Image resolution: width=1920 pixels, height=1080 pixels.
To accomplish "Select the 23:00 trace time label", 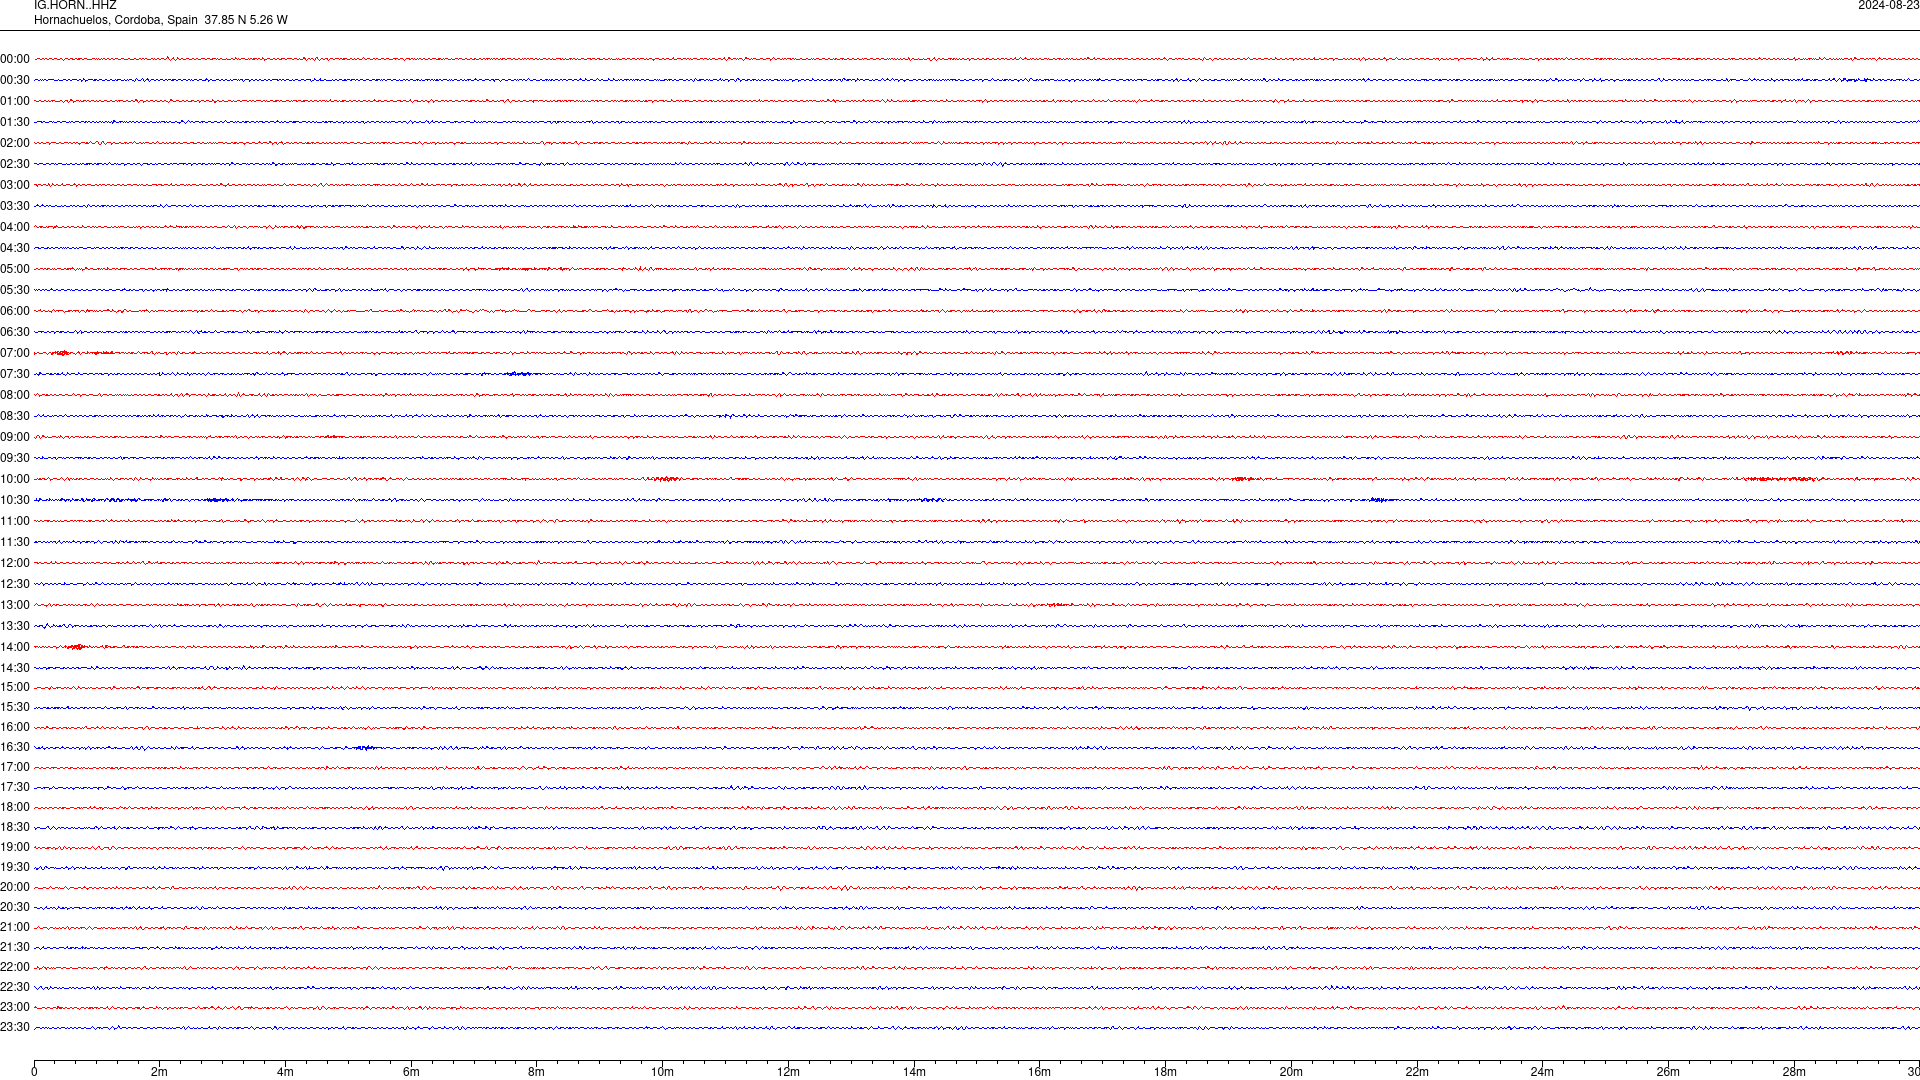I will tap(15, 1007).
